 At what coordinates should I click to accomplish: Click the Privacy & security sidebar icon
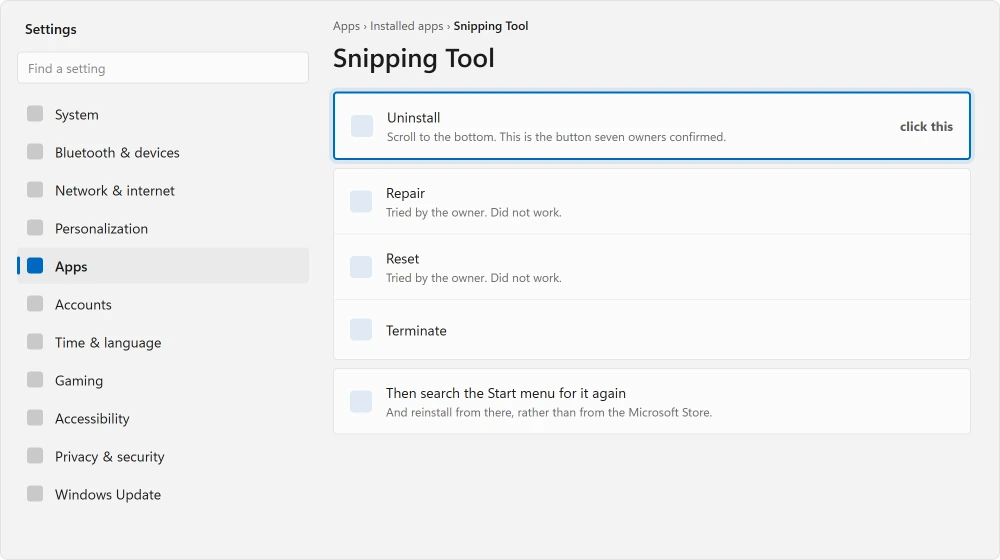click(x=35, y=456)
